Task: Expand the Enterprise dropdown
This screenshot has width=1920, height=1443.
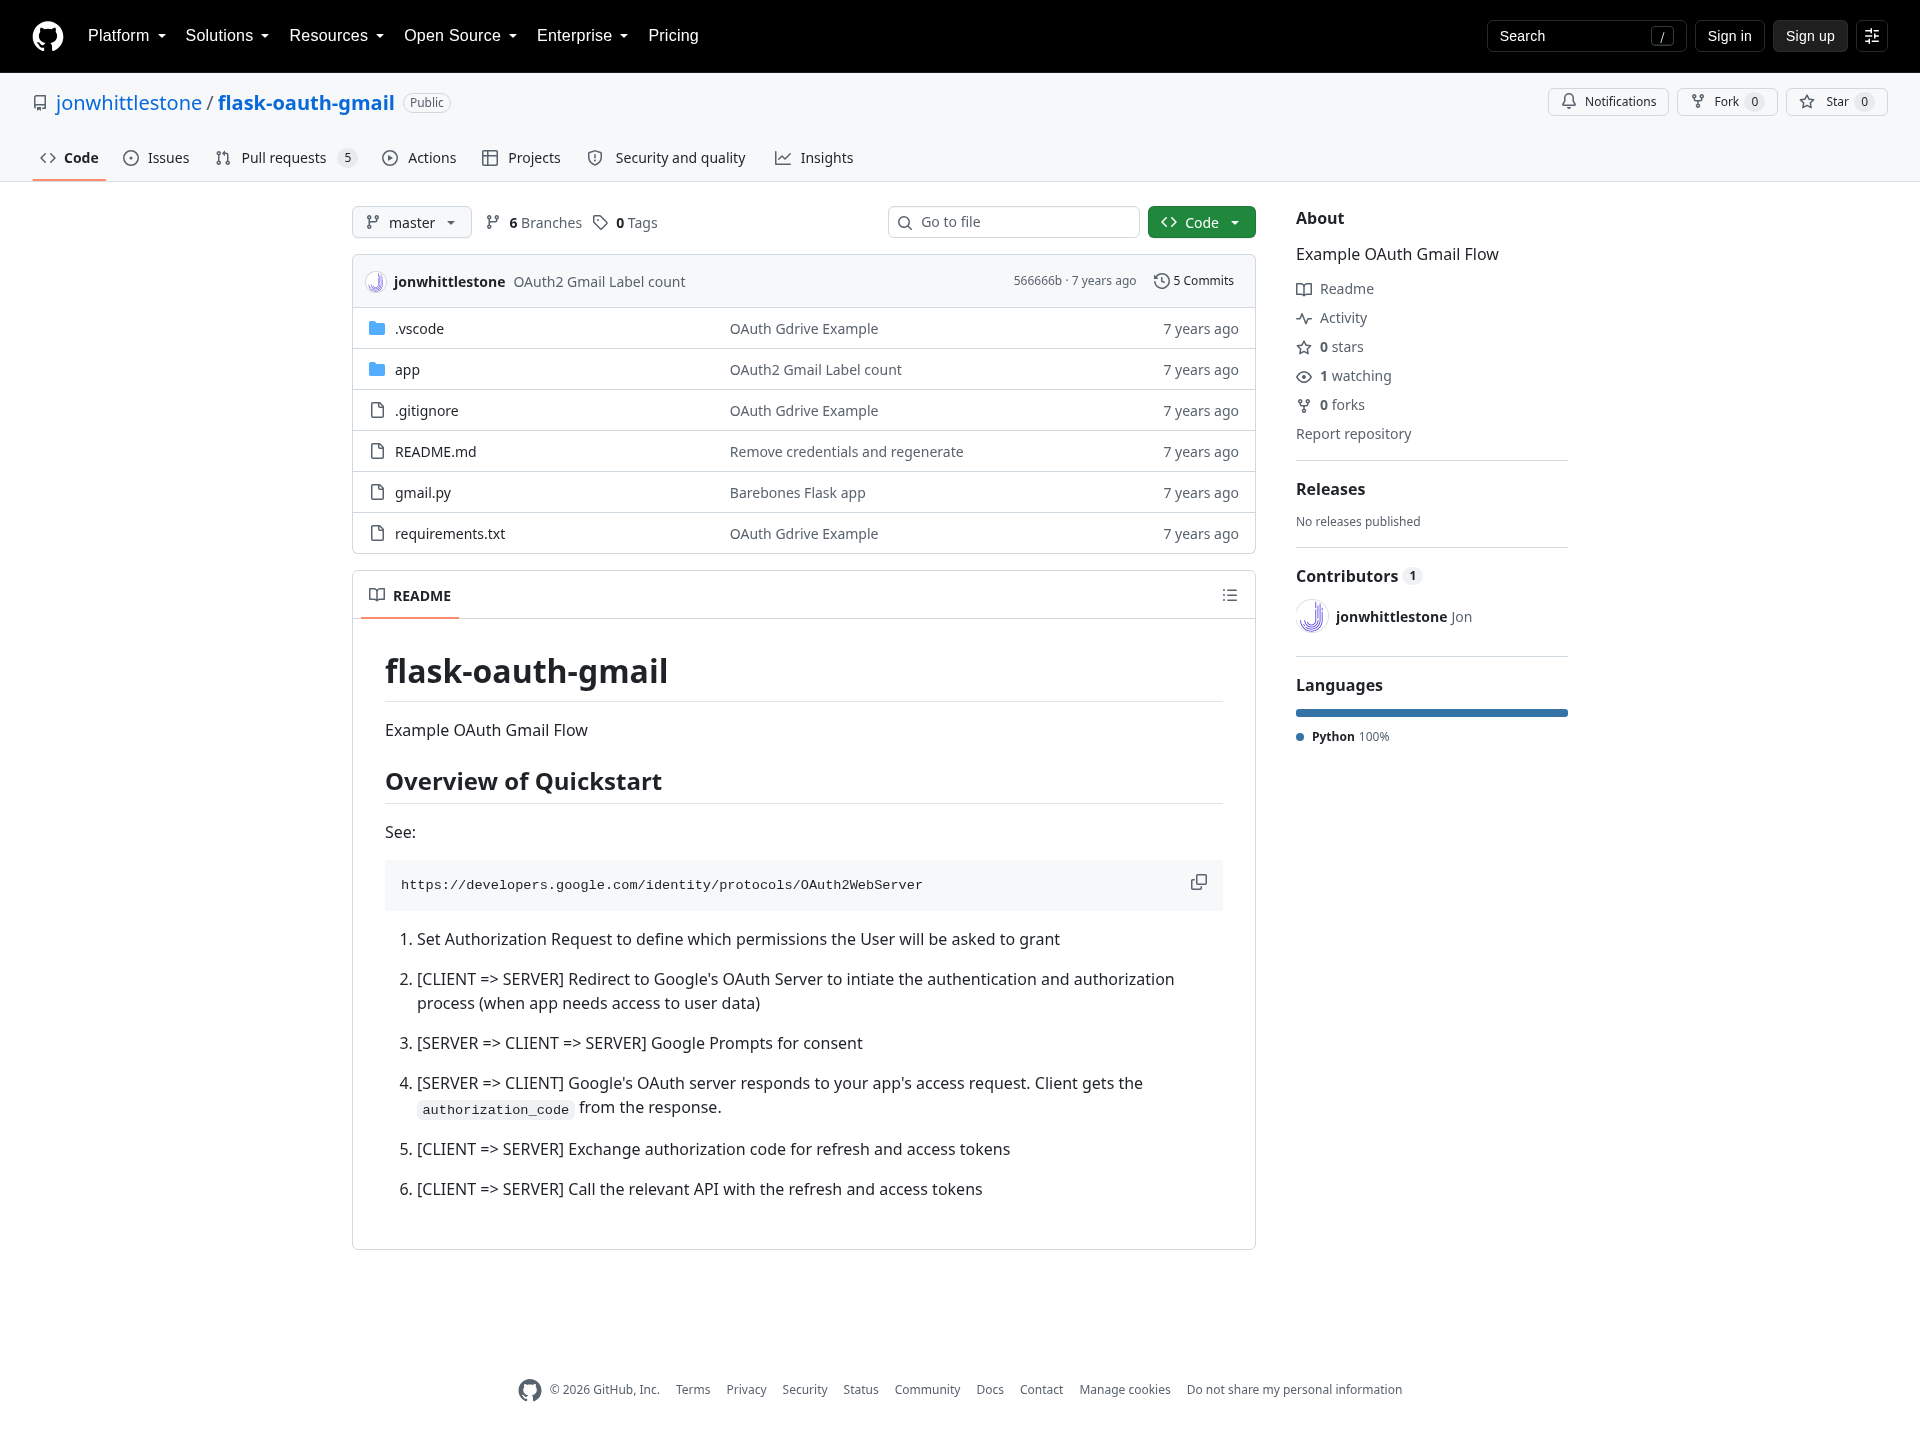Action: coord(583,36)
